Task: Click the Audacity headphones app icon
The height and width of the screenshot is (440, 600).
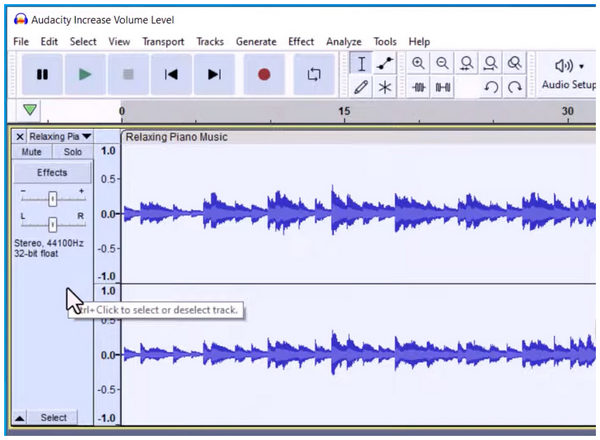Action: pos(21,19)
